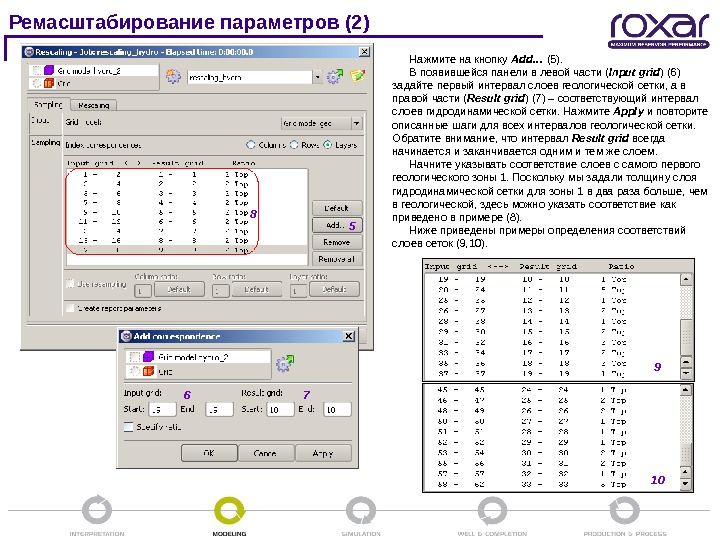The width and height of the screenshot is (720, 540).
Task: Click red Grid icon in Add correspondence
Action: pos(148,371)
